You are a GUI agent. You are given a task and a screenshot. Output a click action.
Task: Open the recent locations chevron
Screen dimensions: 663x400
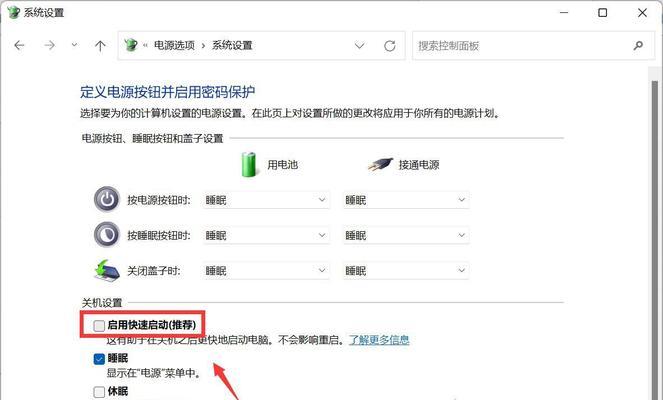[x=74, y=45]
